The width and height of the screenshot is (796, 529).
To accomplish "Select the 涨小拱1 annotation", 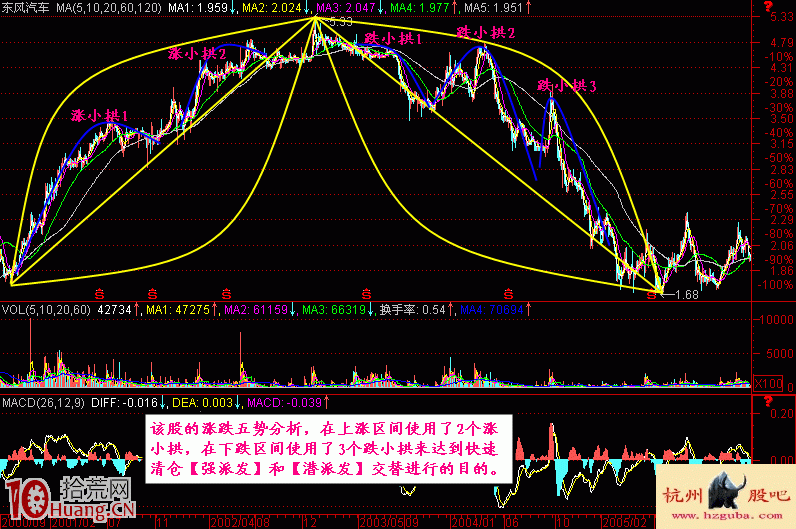I will point(99,116).
